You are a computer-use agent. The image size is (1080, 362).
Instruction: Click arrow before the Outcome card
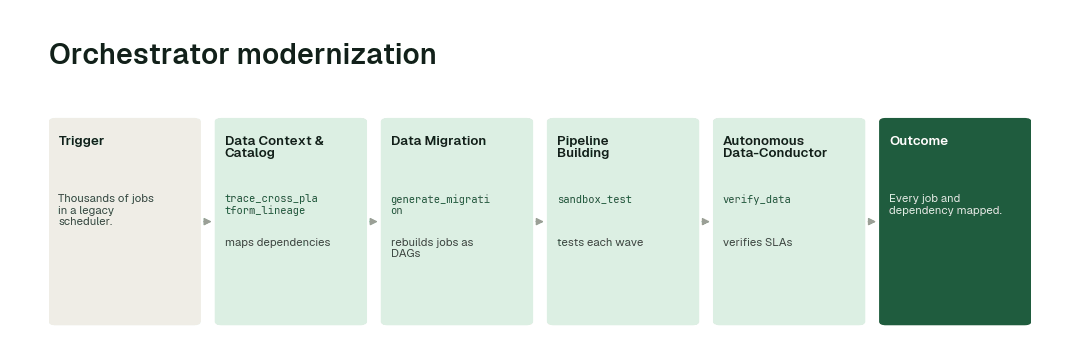(x=871, y=222)
